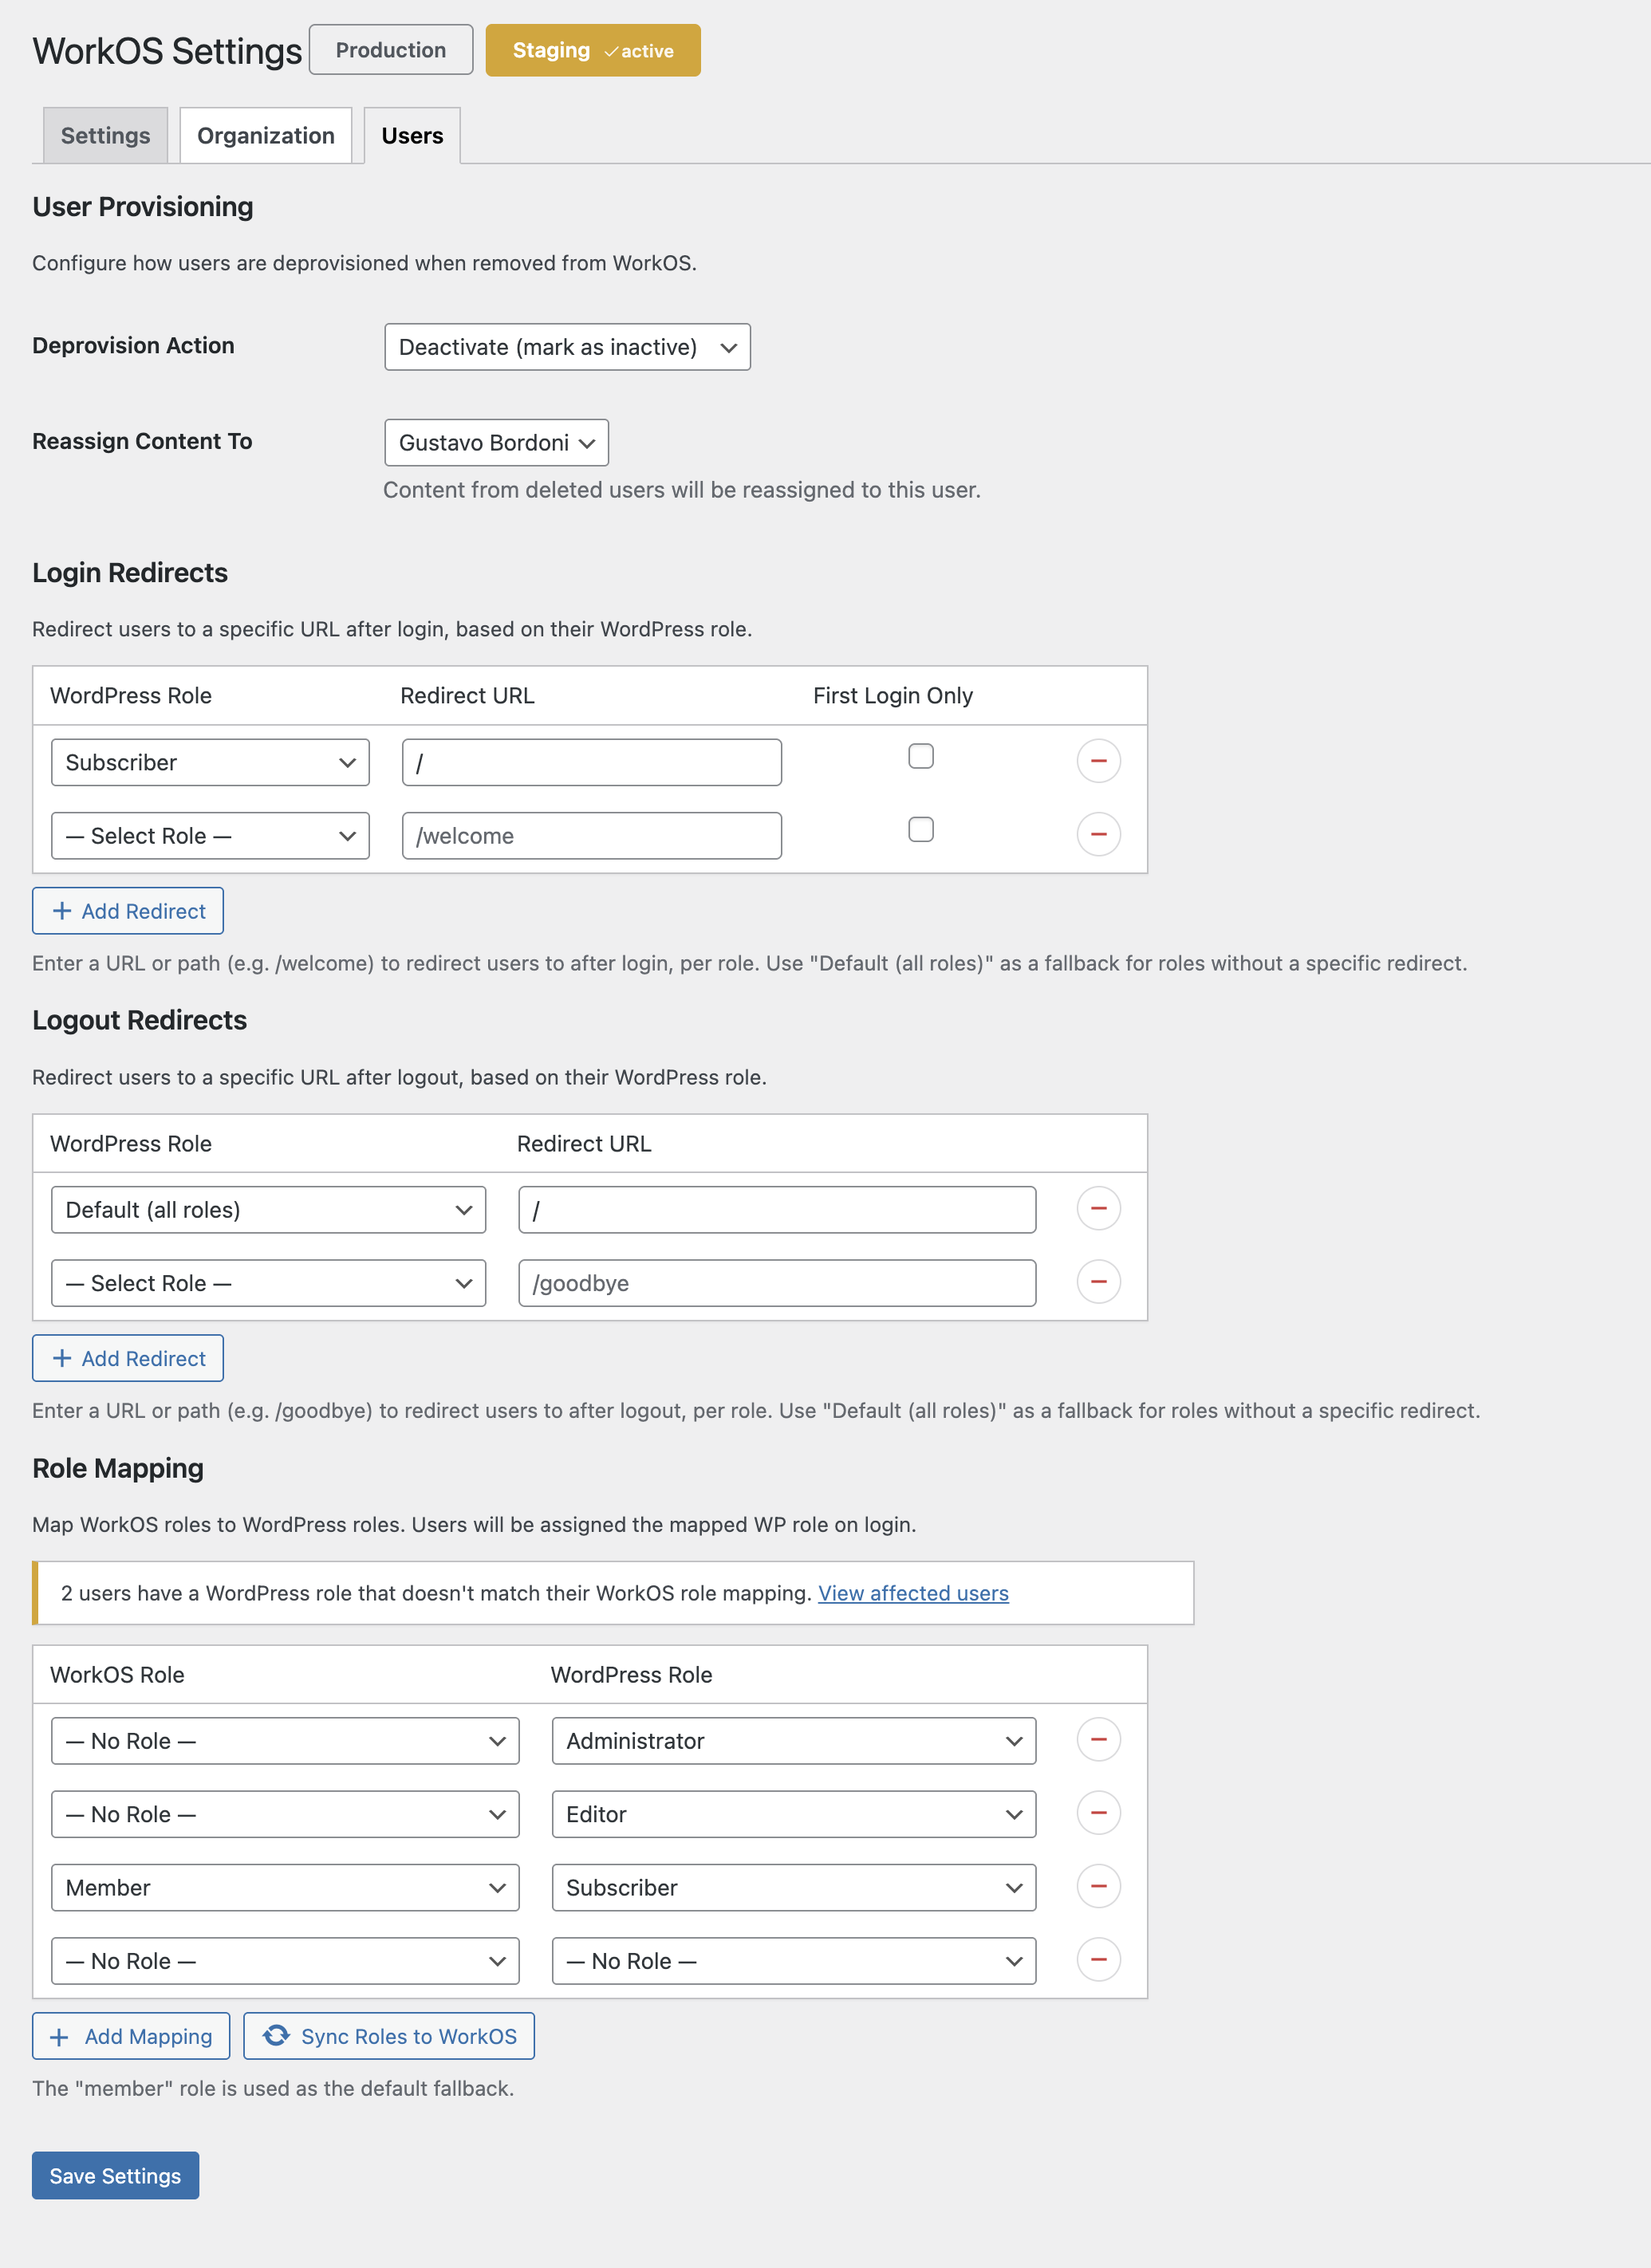Open the Subscriber role dropdown in Login Redirects
This screenshot has width=1651, height=2268.
[x=210, y=762]
